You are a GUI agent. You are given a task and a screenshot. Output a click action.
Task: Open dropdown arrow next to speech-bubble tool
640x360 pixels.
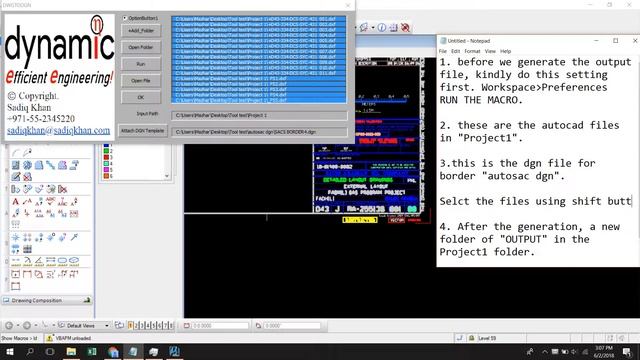point(373,27)
